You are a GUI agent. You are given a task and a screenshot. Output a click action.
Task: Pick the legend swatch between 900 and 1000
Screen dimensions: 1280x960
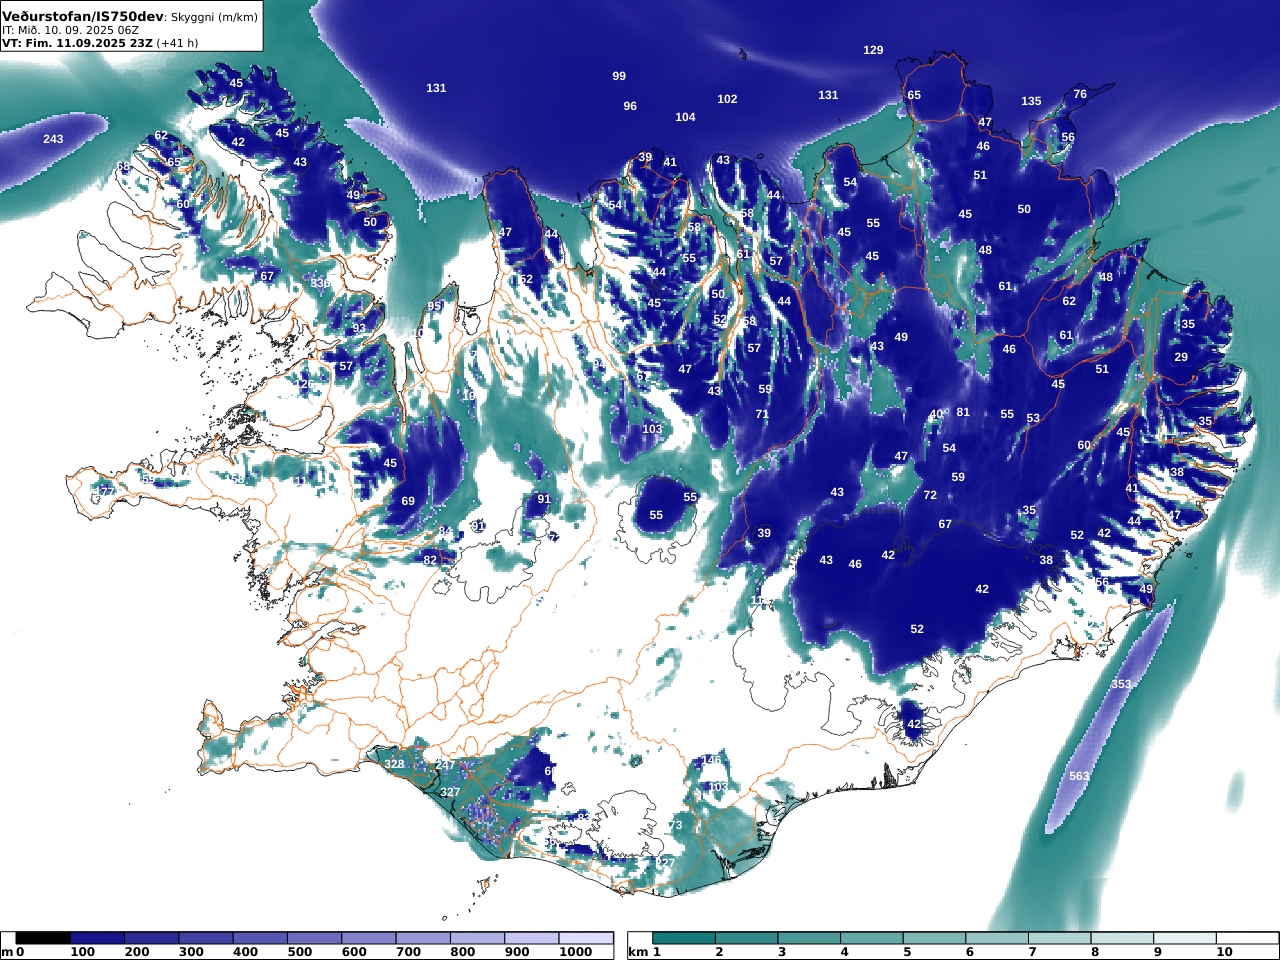pos(531,938)
